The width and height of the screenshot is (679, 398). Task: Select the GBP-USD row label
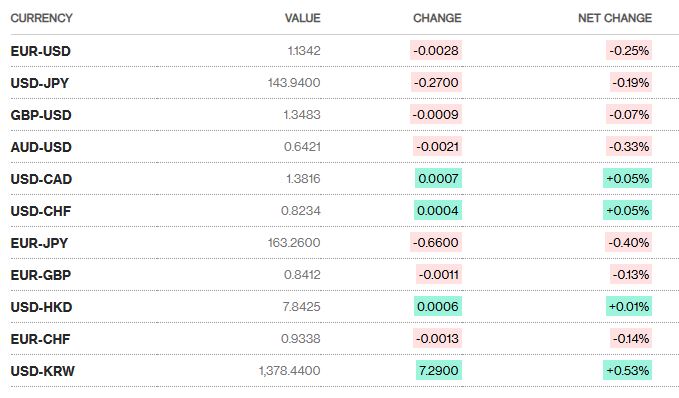click(41, 115)
